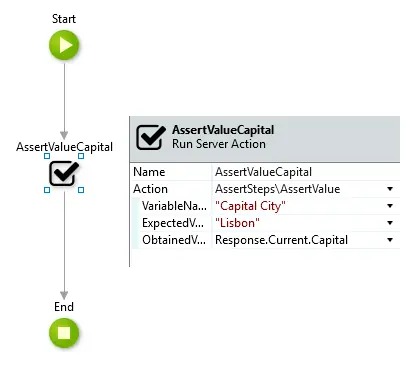Click the checkmark icon in properties header
Screen dimensions: 406x372
point(151,137)
